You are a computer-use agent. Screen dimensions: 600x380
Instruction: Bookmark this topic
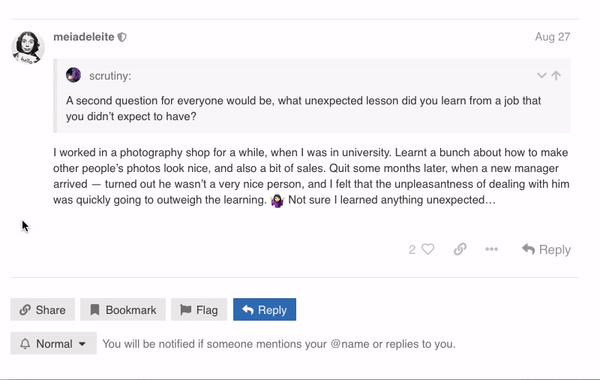[123, 310]
